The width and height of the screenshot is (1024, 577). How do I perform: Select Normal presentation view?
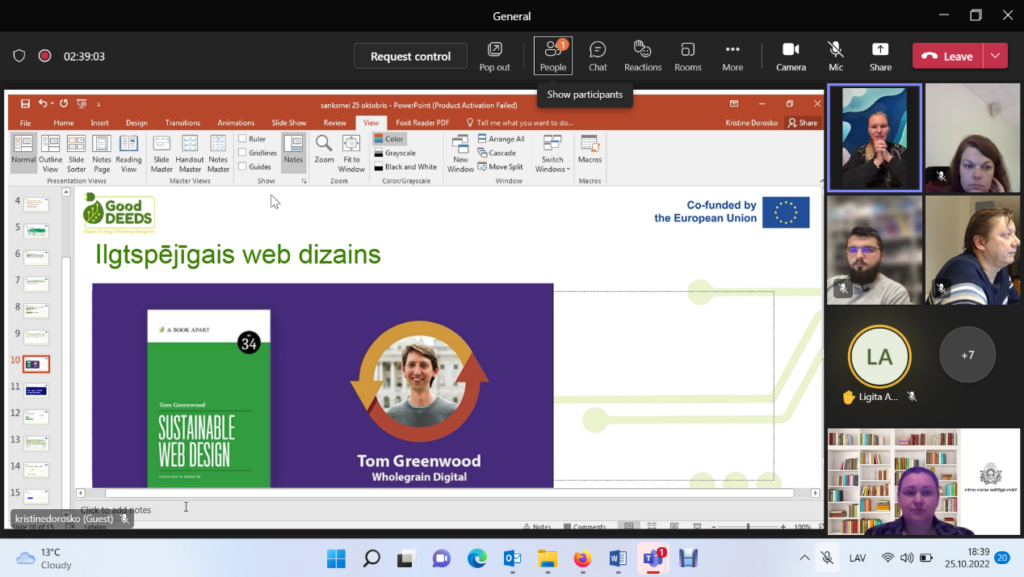pos(24,153)
